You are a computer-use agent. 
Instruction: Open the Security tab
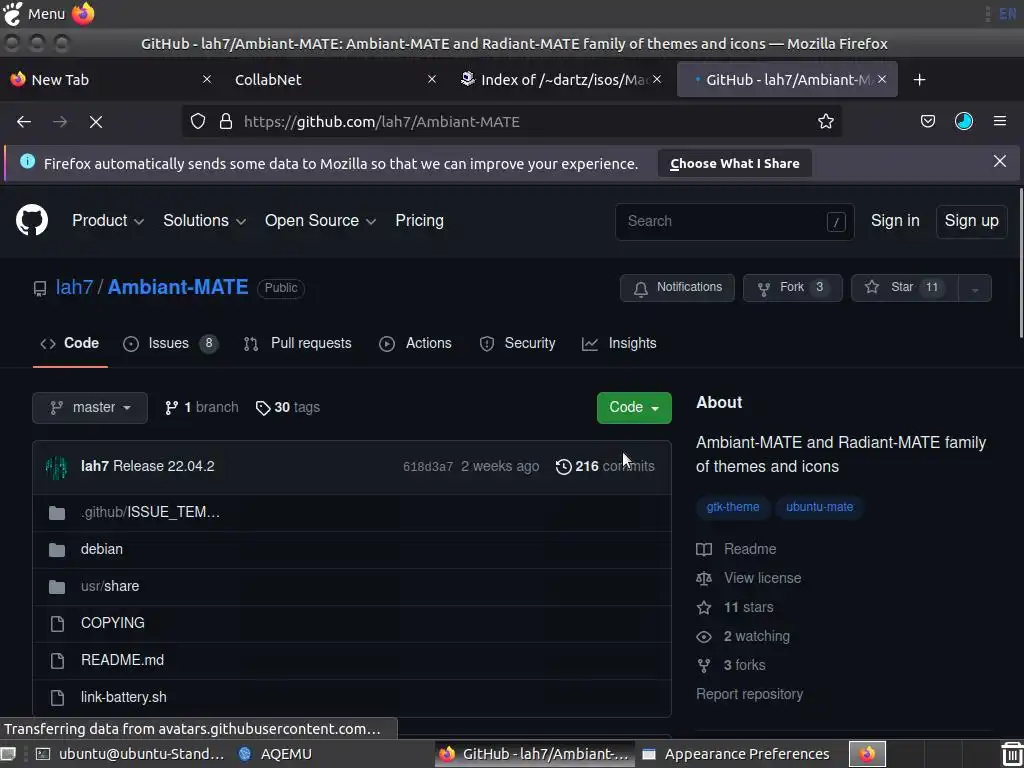[517, 344]
